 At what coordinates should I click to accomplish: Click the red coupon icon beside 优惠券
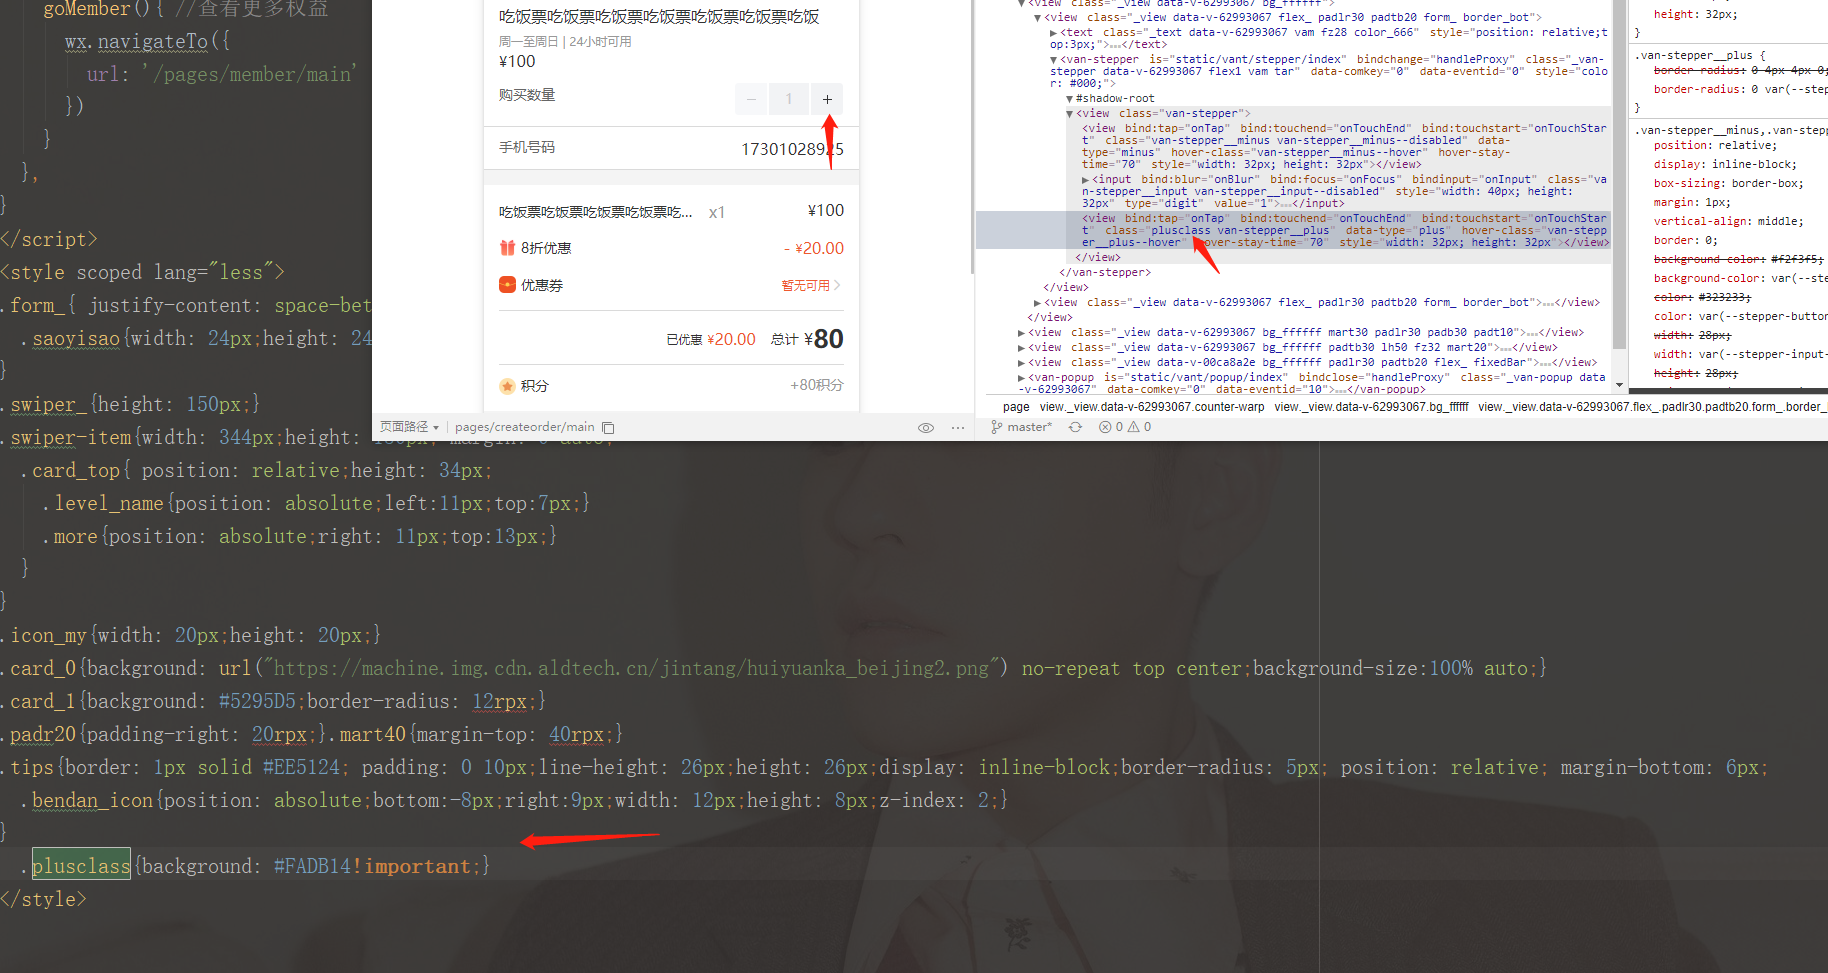coord(507,284)
